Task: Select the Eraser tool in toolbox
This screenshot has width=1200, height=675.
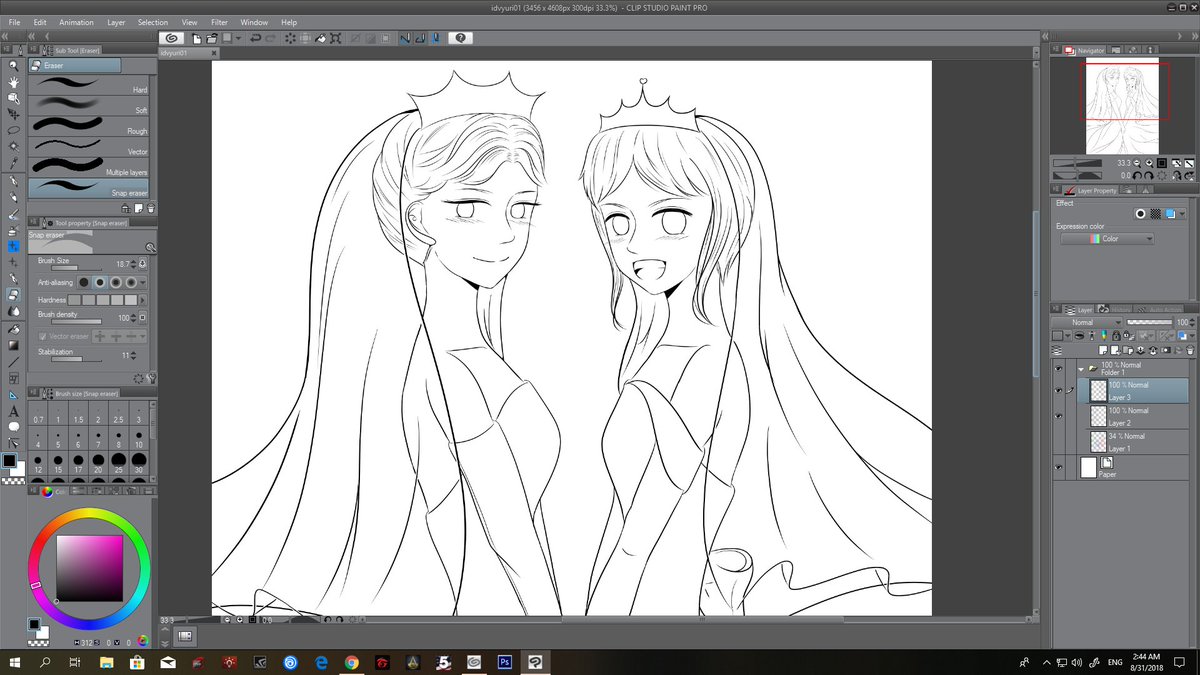Action: tap(14, 295)
